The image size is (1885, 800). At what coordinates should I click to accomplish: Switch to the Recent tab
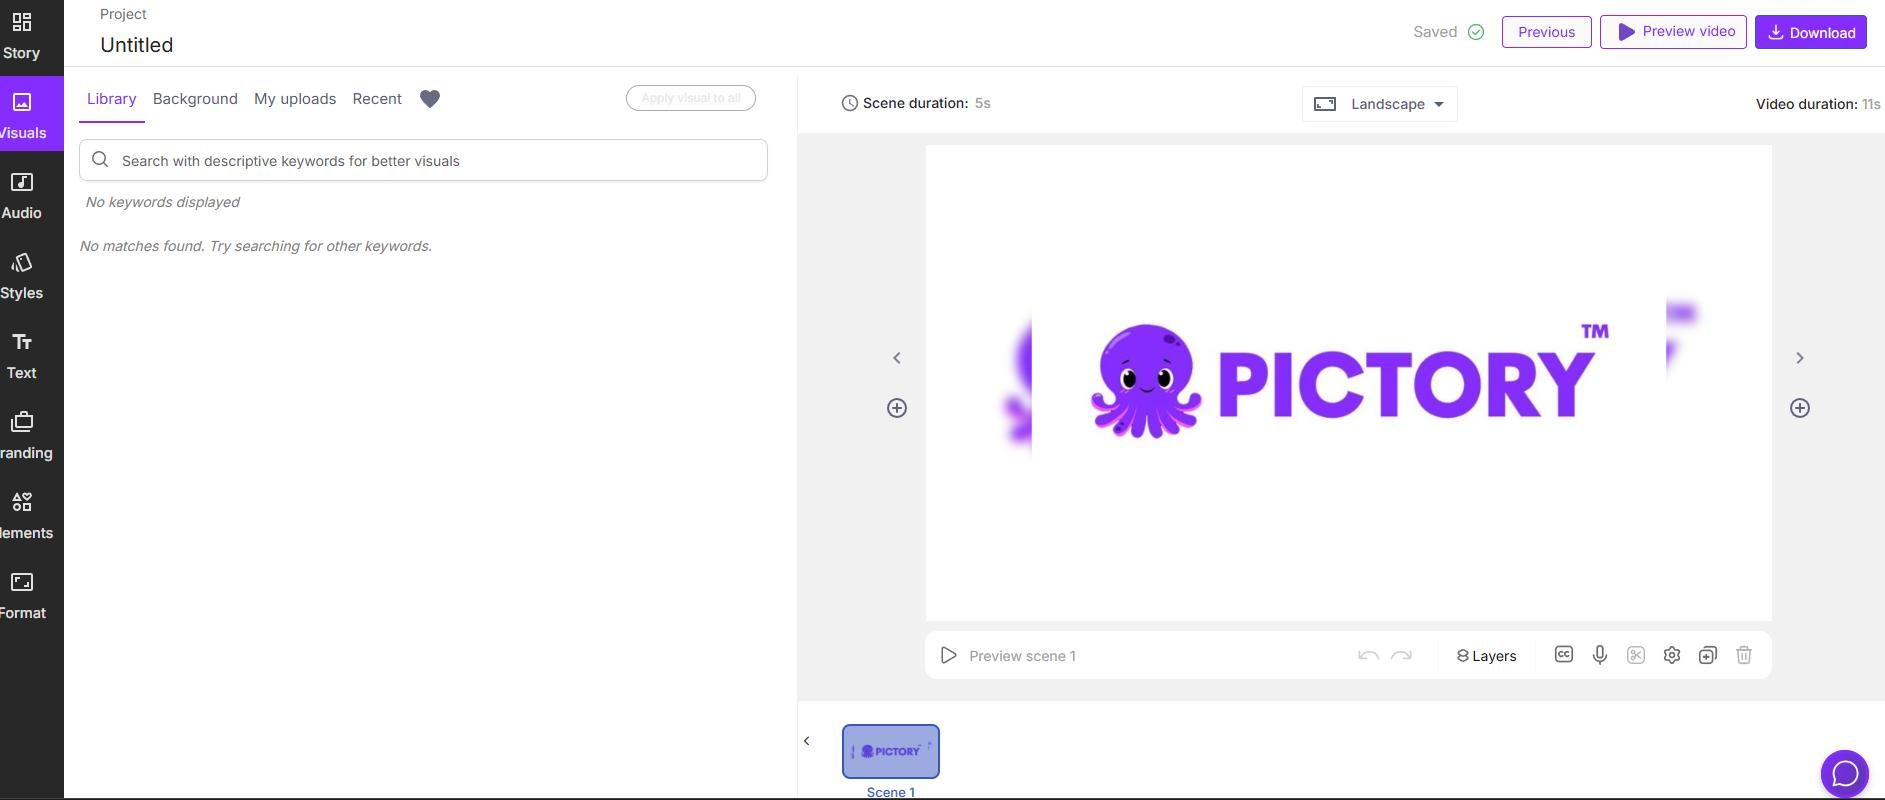(377, 99)
